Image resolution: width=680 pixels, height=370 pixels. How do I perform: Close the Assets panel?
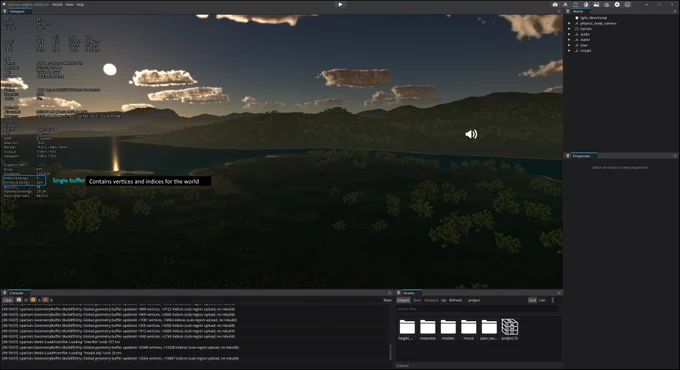[x=559, y=293]
